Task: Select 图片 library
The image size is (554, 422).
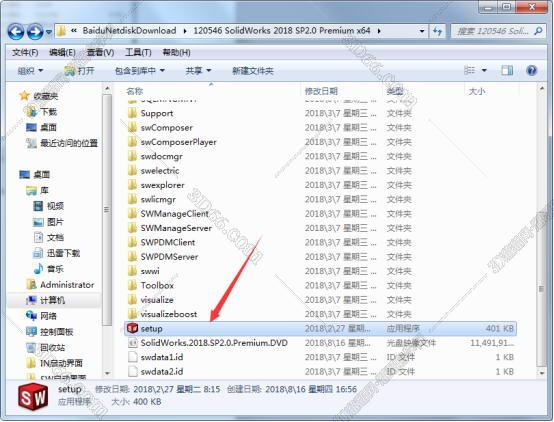Action: (55, 222)
